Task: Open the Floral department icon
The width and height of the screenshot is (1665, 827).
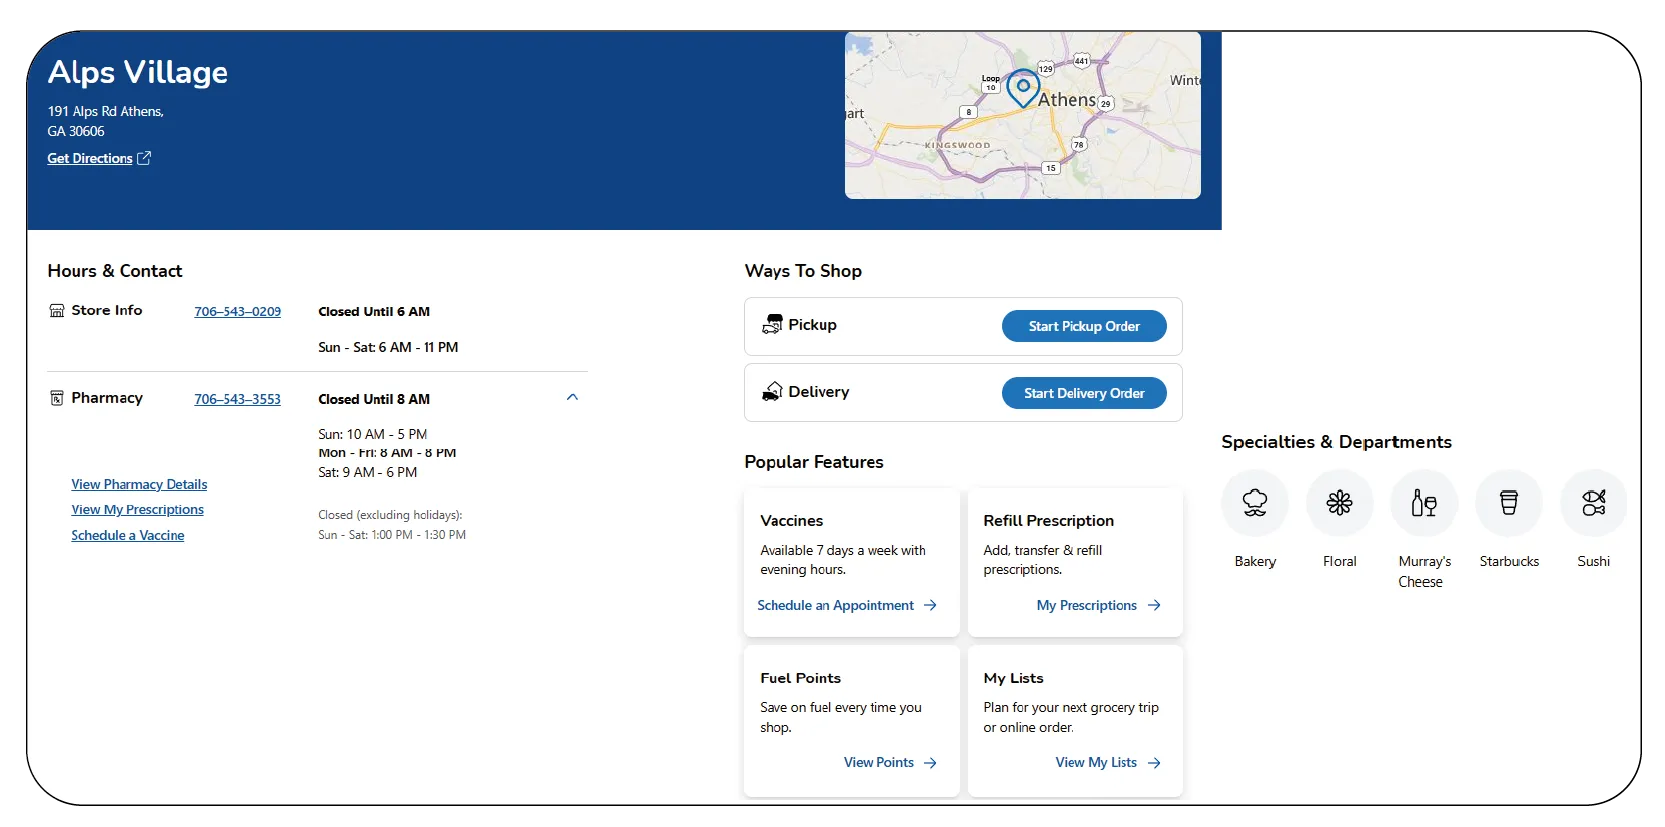Action: 1339,503
